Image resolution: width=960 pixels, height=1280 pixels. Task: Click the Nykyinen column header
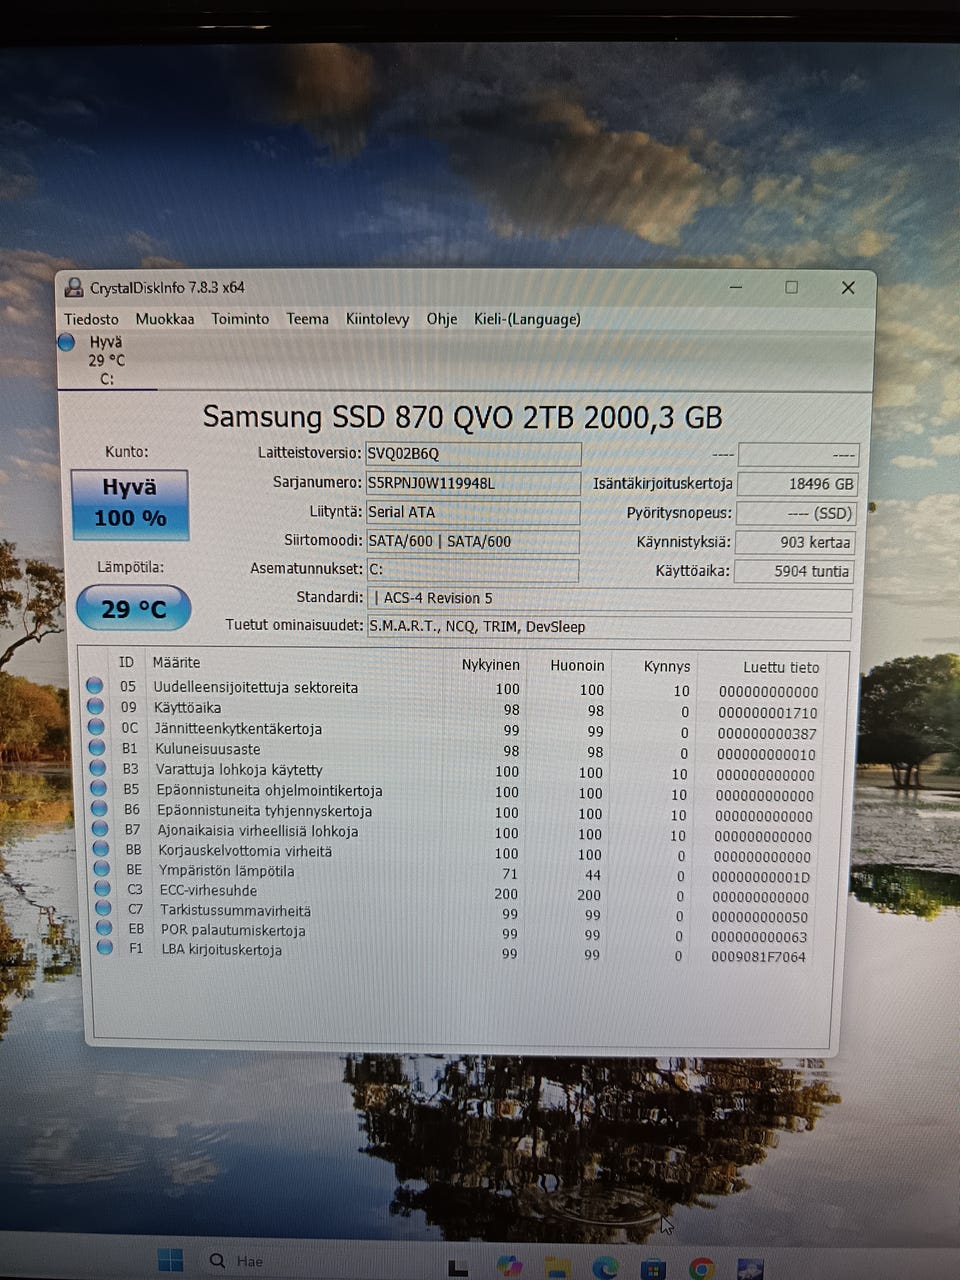(490, 665)
